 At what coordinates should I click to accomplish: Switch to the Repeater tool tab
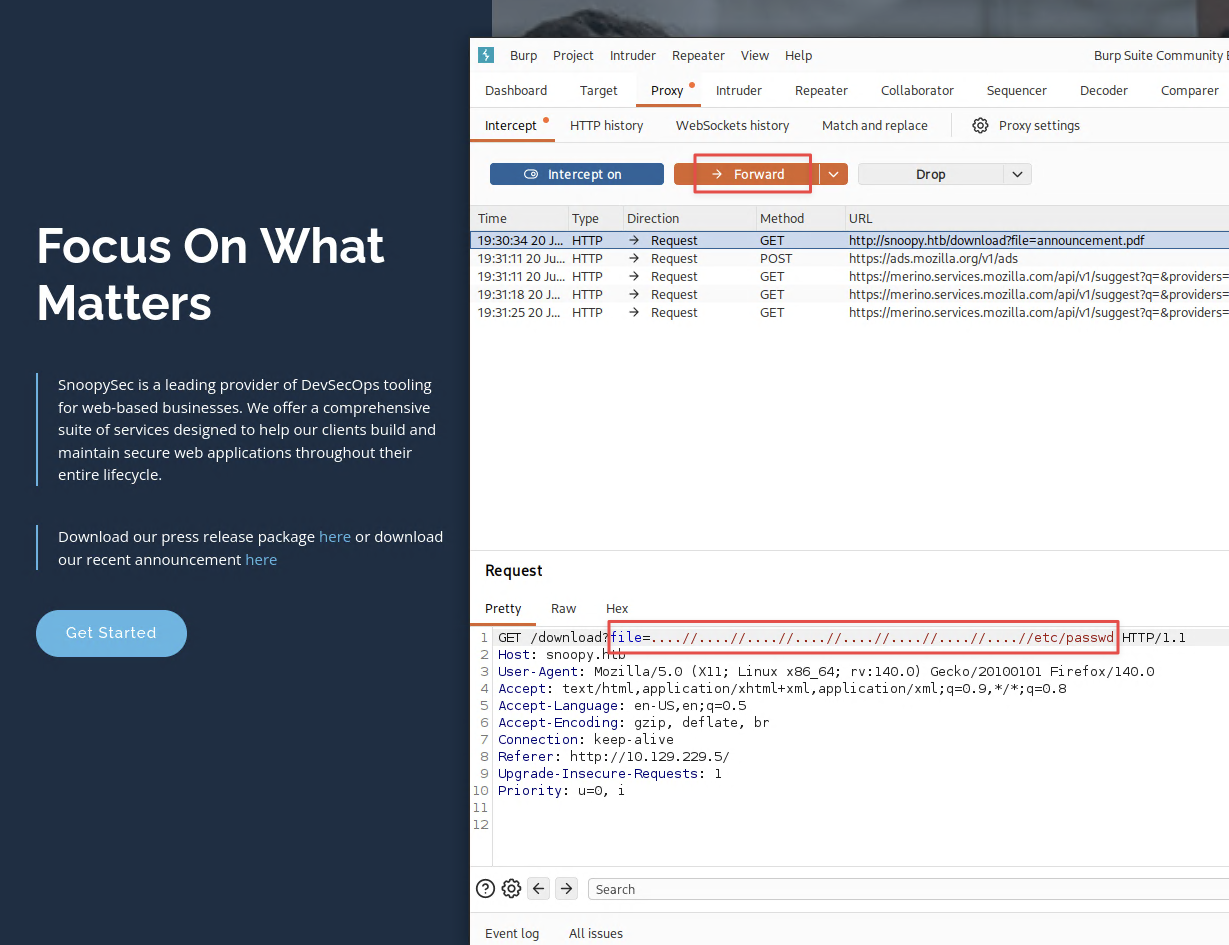pos(821,90)
